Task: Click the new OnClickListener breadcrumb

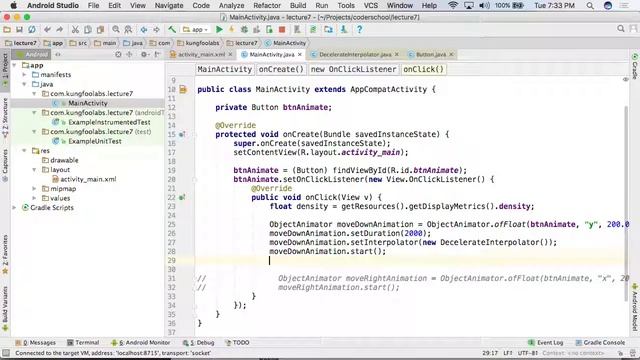Action: click(x=353, y=69)
